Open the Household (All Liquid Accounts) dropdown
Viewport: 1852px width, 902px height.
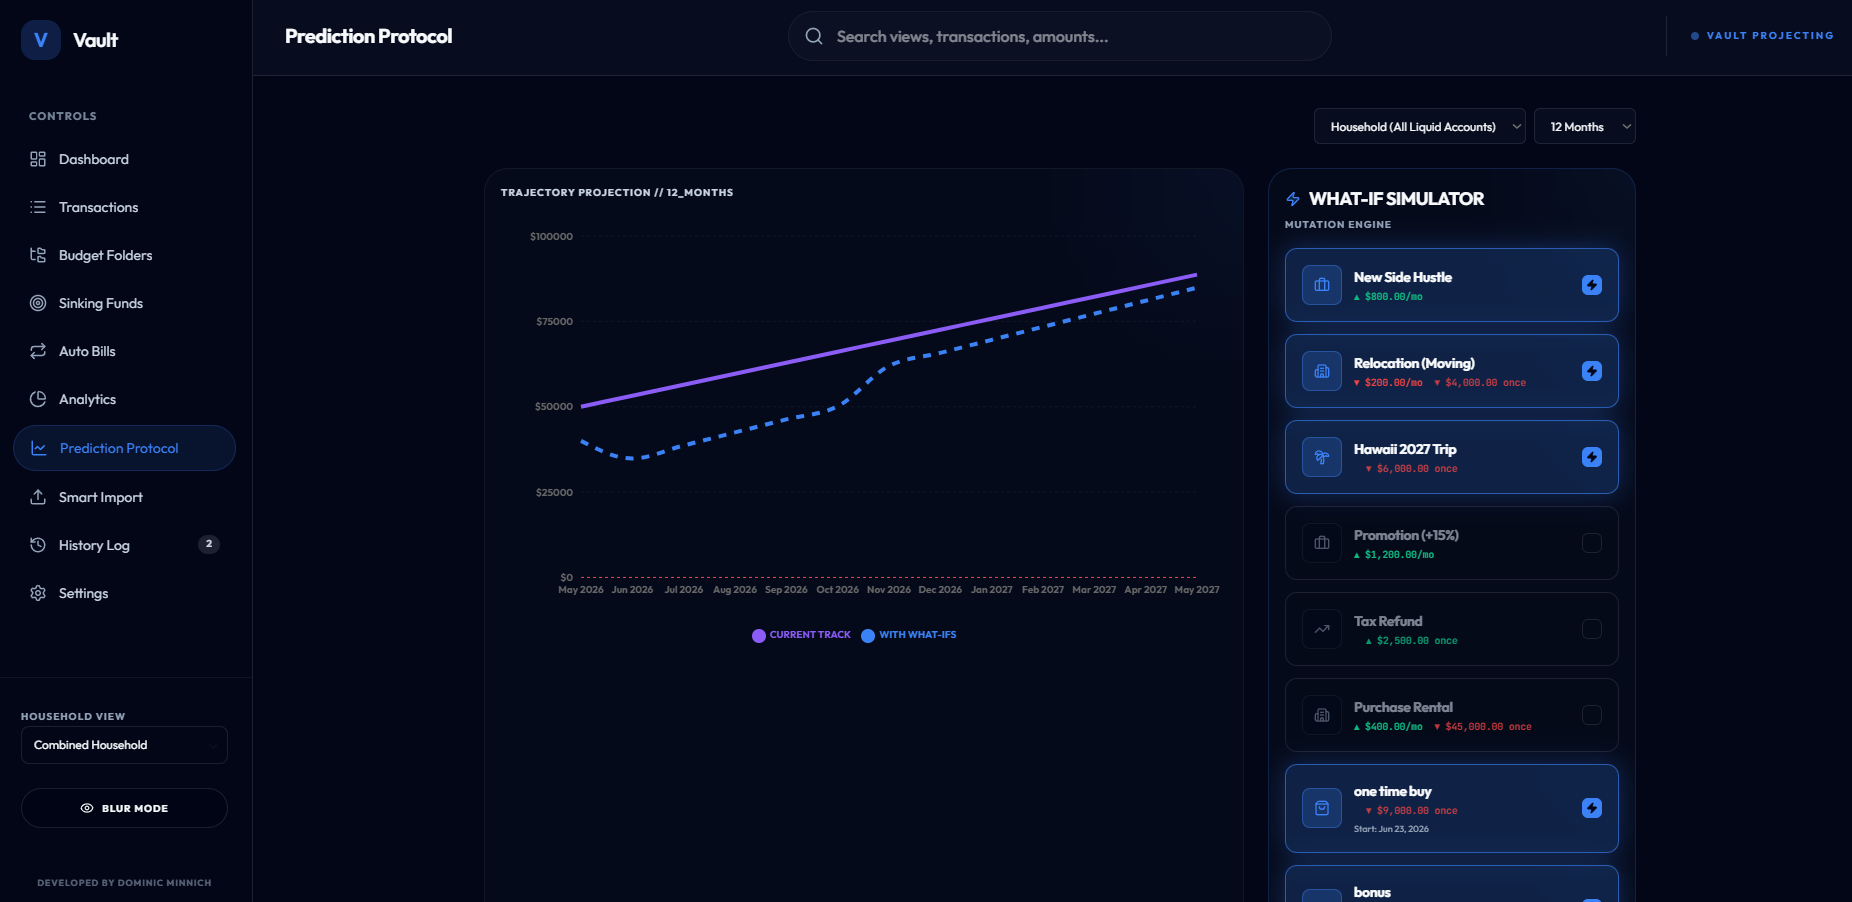point(1419,126)
